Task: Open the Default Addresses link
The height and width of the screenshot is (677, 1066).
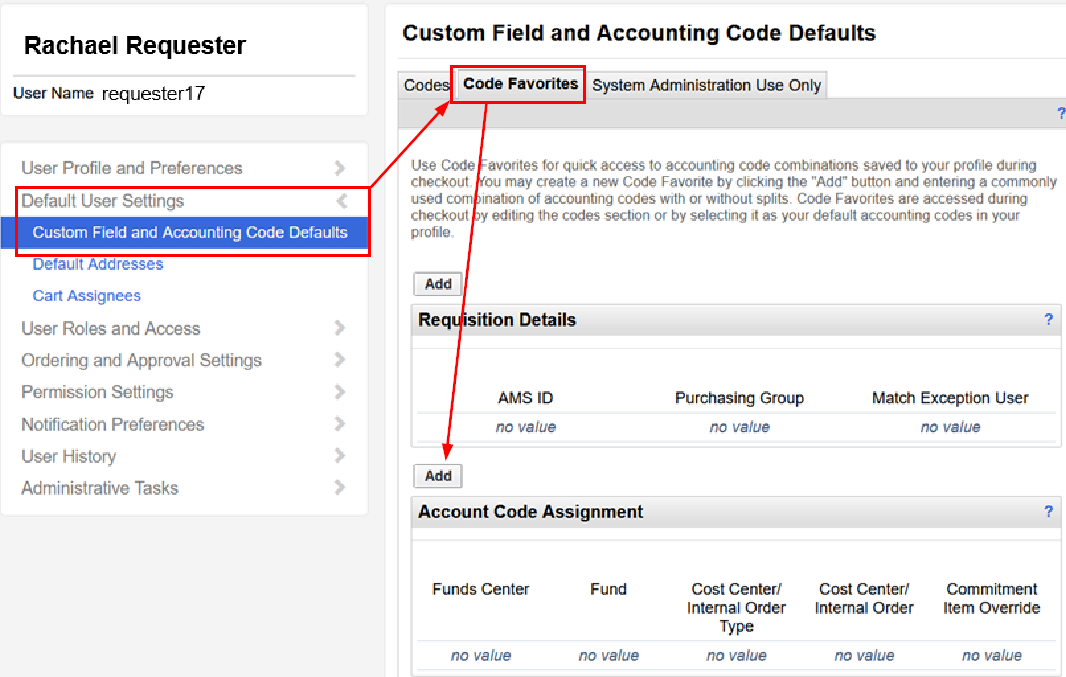Action: click(x=98, y=264)
